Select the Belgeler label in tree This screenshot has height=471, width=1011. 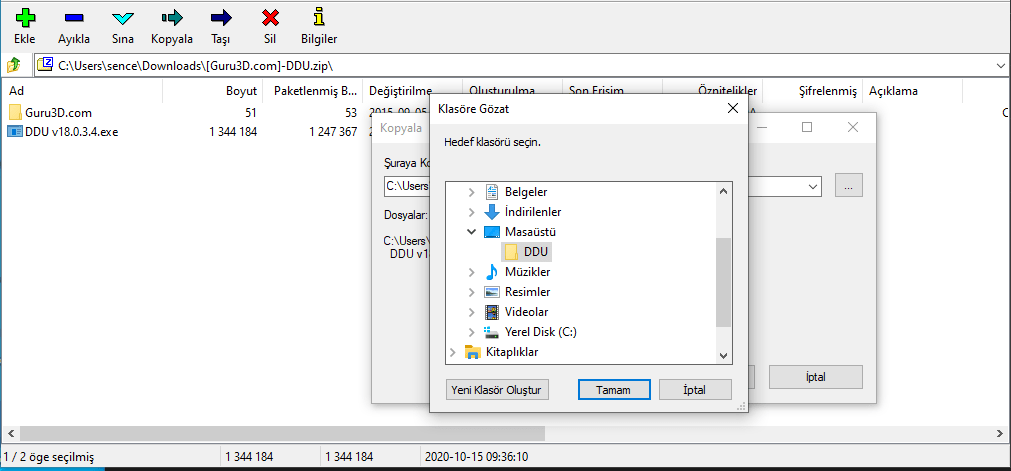[526, 192]
